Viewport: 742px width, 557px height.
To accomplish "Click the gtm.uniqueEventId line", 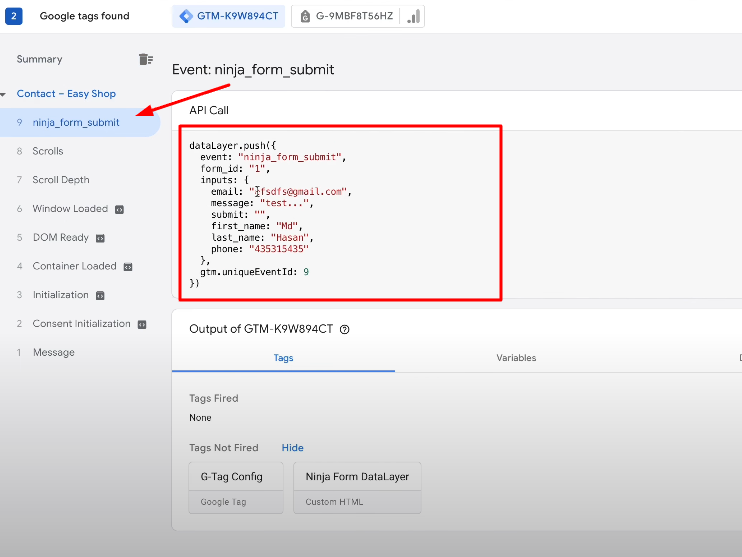I will [255, 272].
